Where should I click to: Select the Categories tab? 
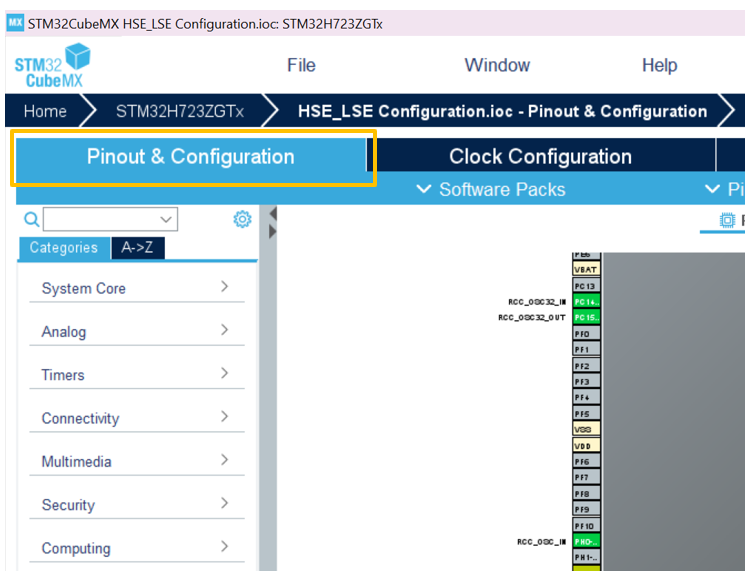point(64,248)
